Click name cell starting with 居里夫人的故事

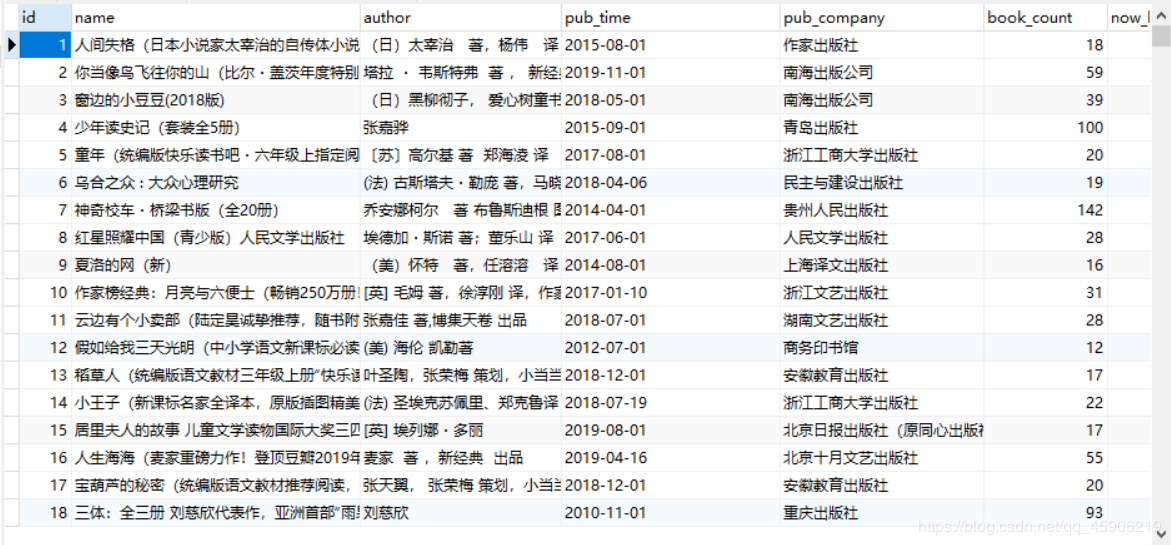point(216,431)
